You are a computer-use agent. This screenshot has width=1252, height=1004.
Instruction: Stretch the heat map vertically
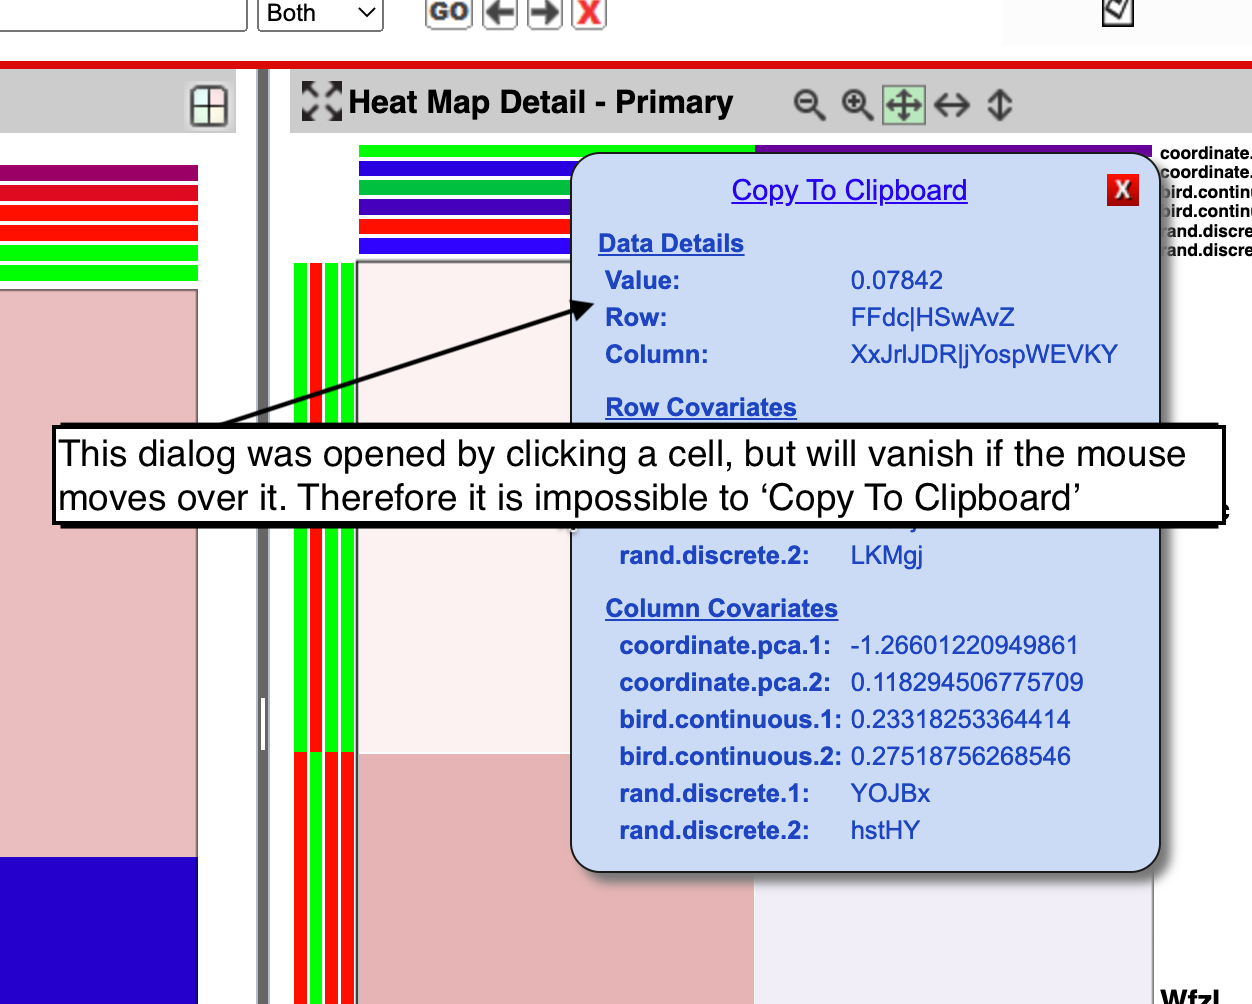point(997,104)
